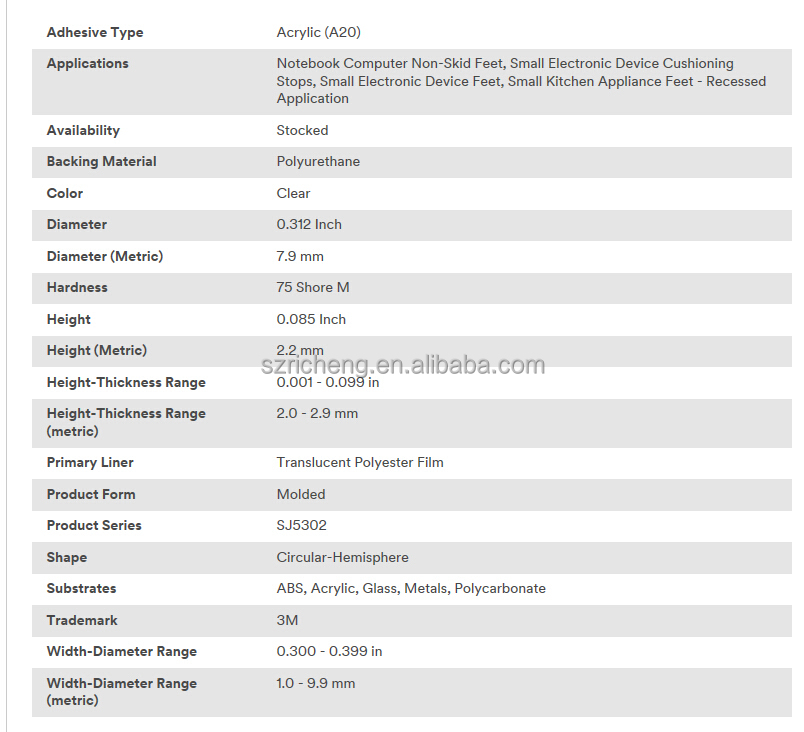Select the 'Height (Metric)' label
This screenshot has height=732, width=804.
pyautogui.click(x=96, y=351)
